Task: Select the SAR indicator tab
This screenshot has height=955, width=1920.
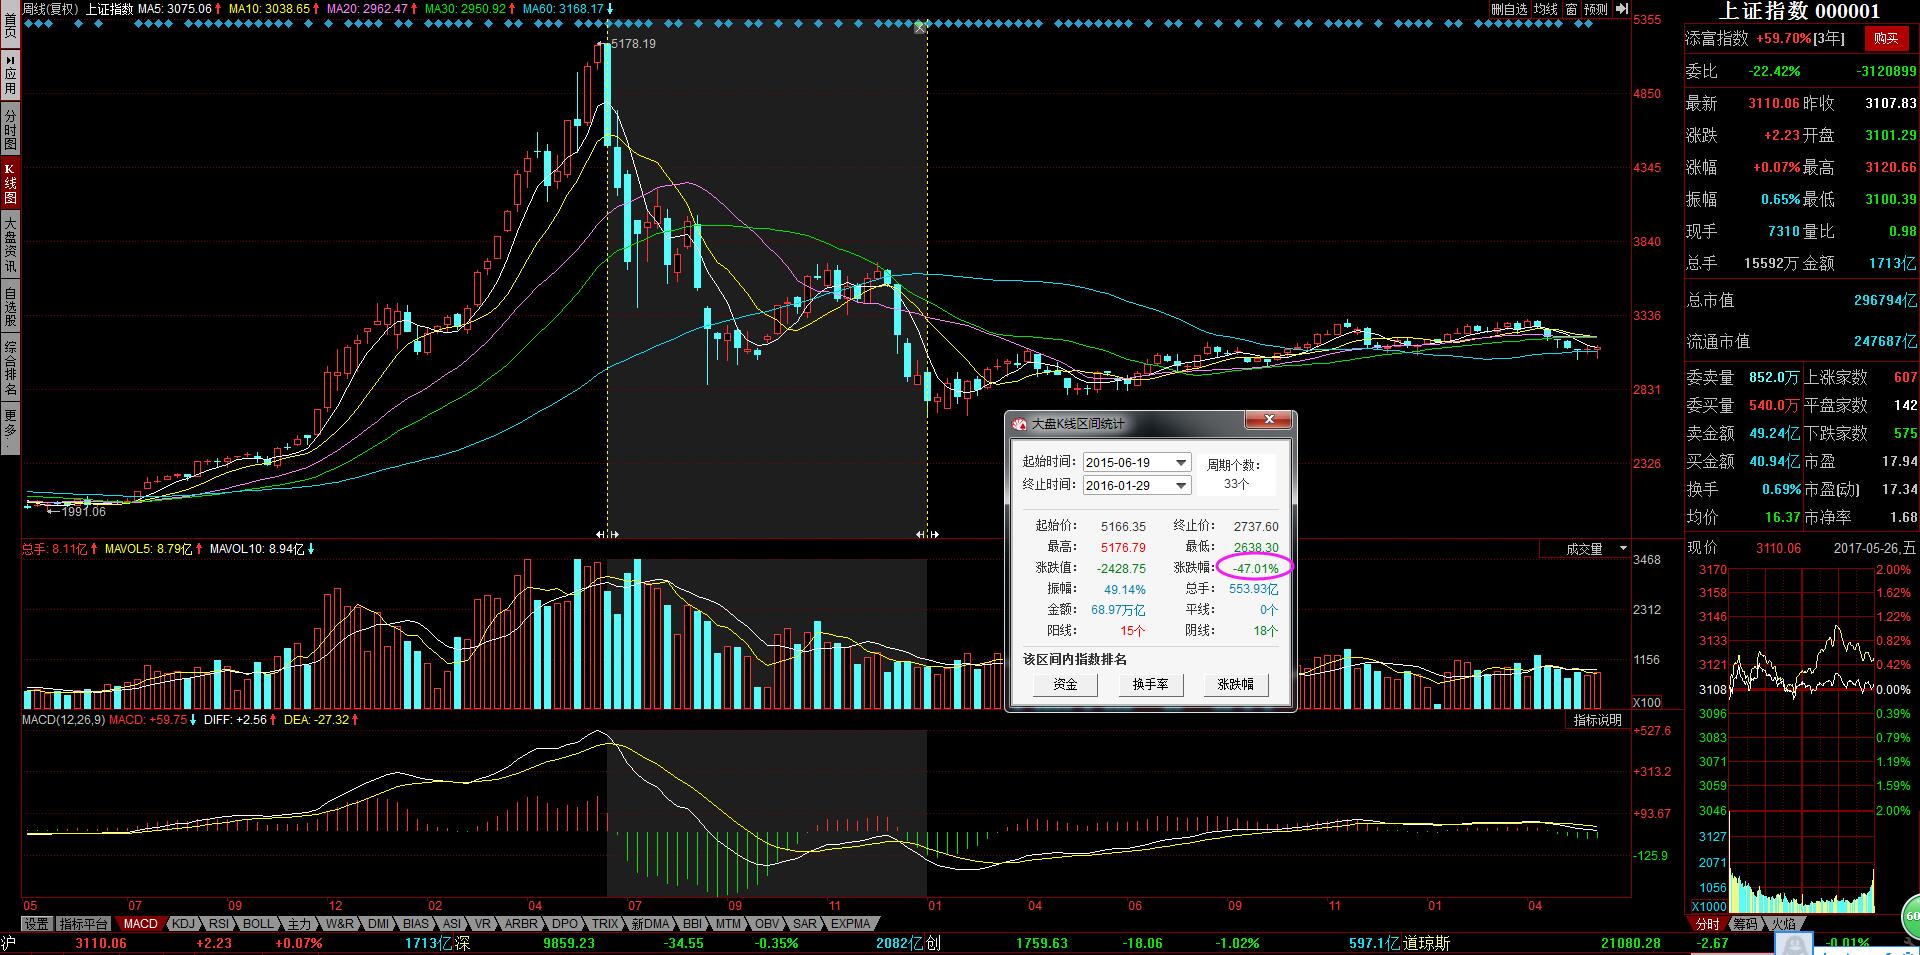Action: 805,924
